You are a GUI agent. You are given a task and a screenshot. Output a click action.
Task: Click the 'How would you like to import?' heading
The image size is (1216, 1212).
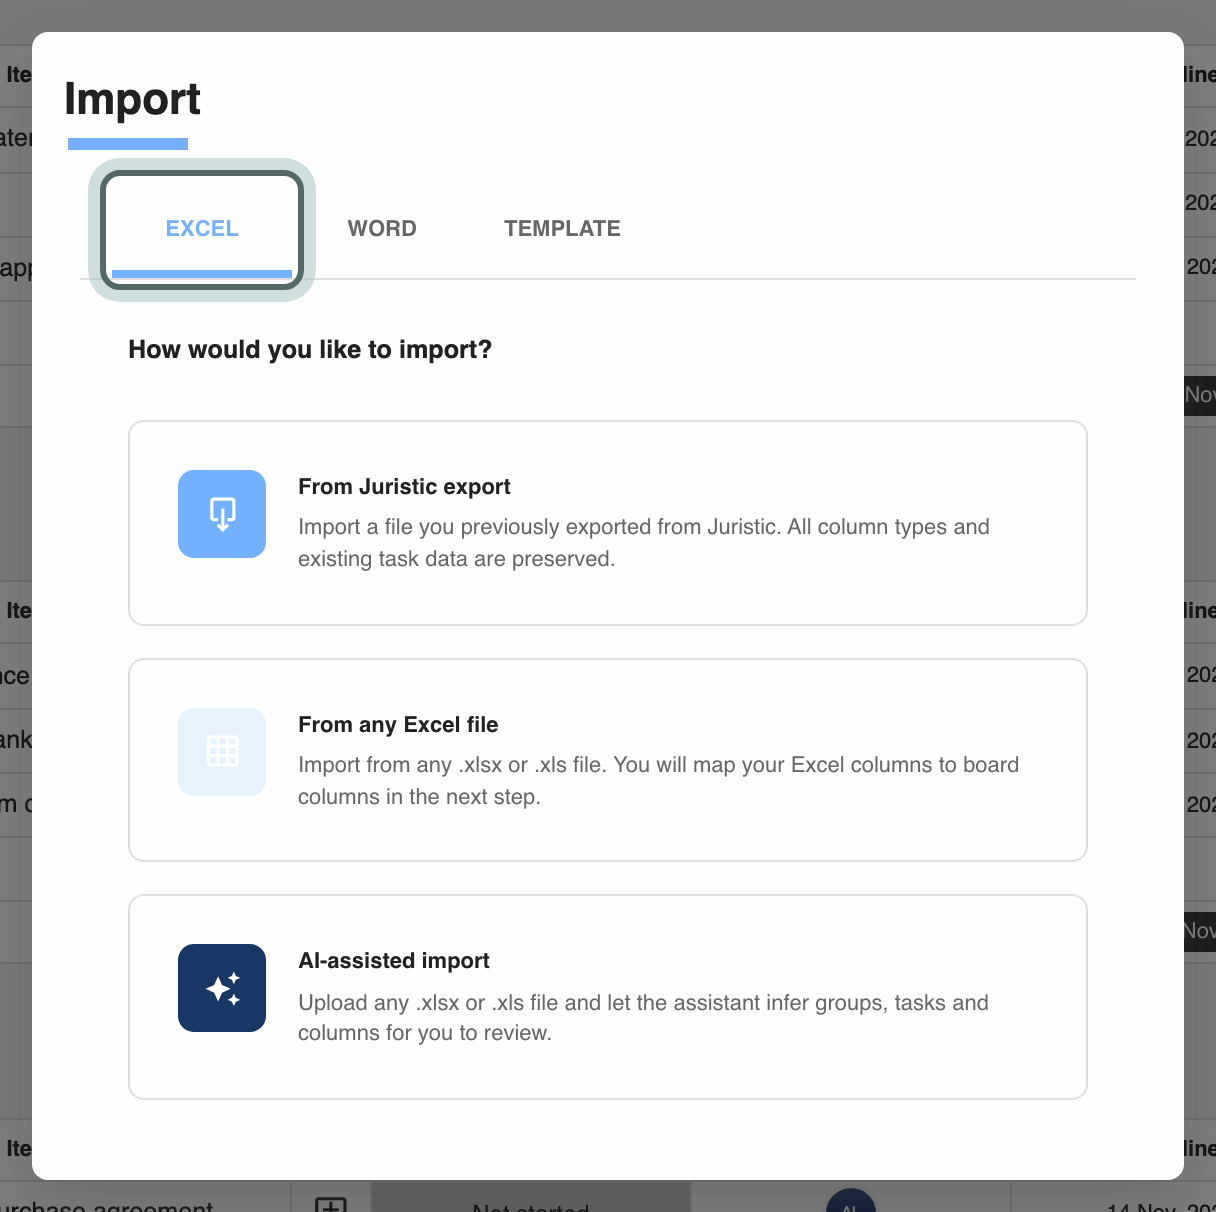point(310,350)
